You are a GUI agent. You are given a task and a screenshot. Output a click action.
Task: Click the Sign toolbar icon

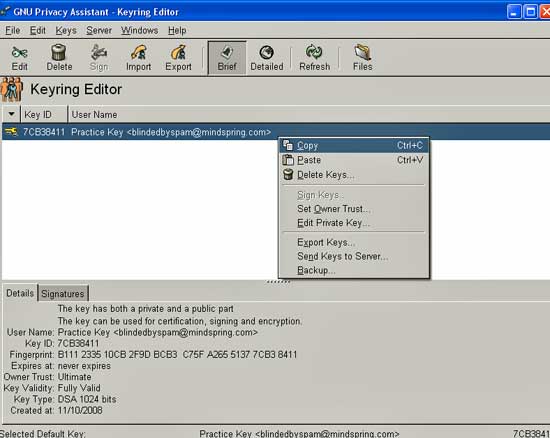pyautogui.click(x=99, y=58)
